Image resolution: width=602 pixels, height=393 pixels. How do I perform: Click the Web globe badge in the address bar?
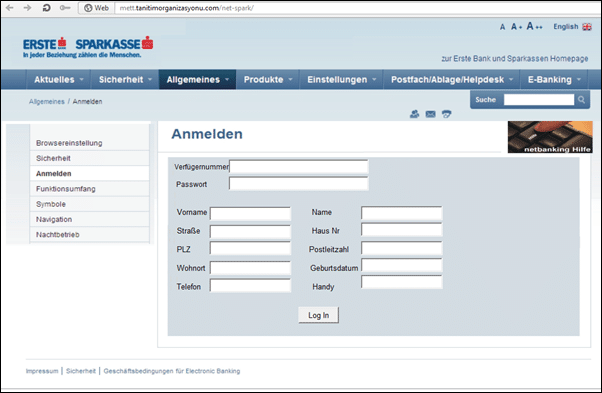click(96, 8)
